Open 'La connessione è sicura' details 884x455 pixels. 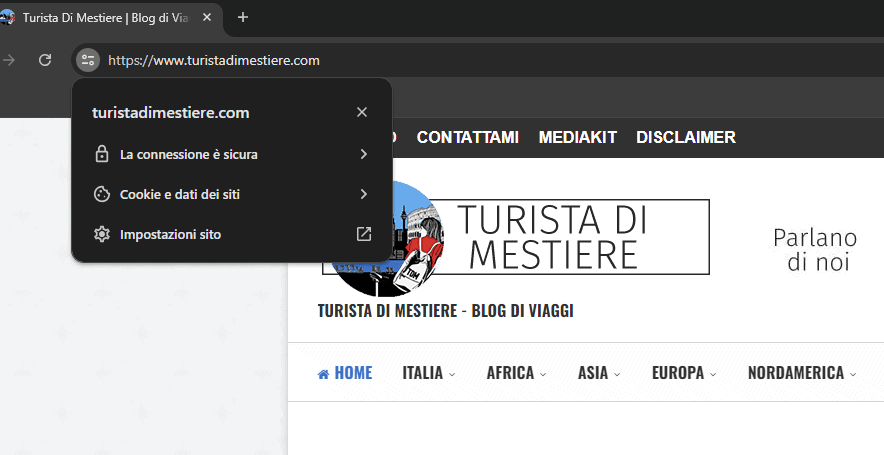232,154
